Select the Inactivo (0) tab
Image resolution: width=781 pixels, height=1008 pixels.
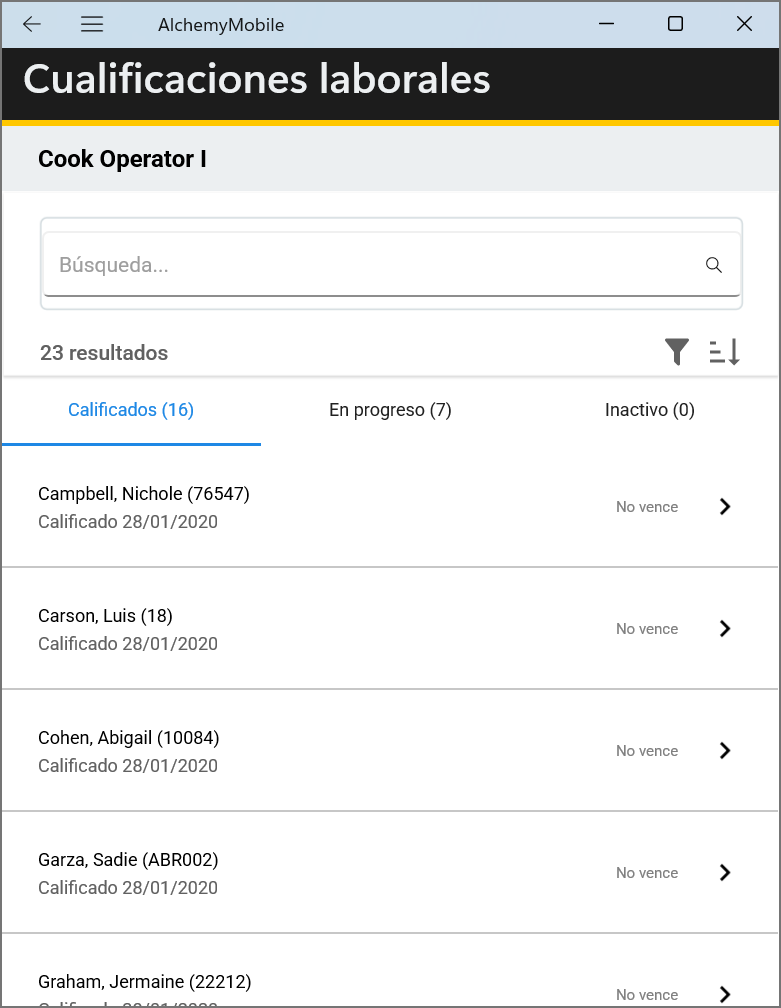(650, 410)
